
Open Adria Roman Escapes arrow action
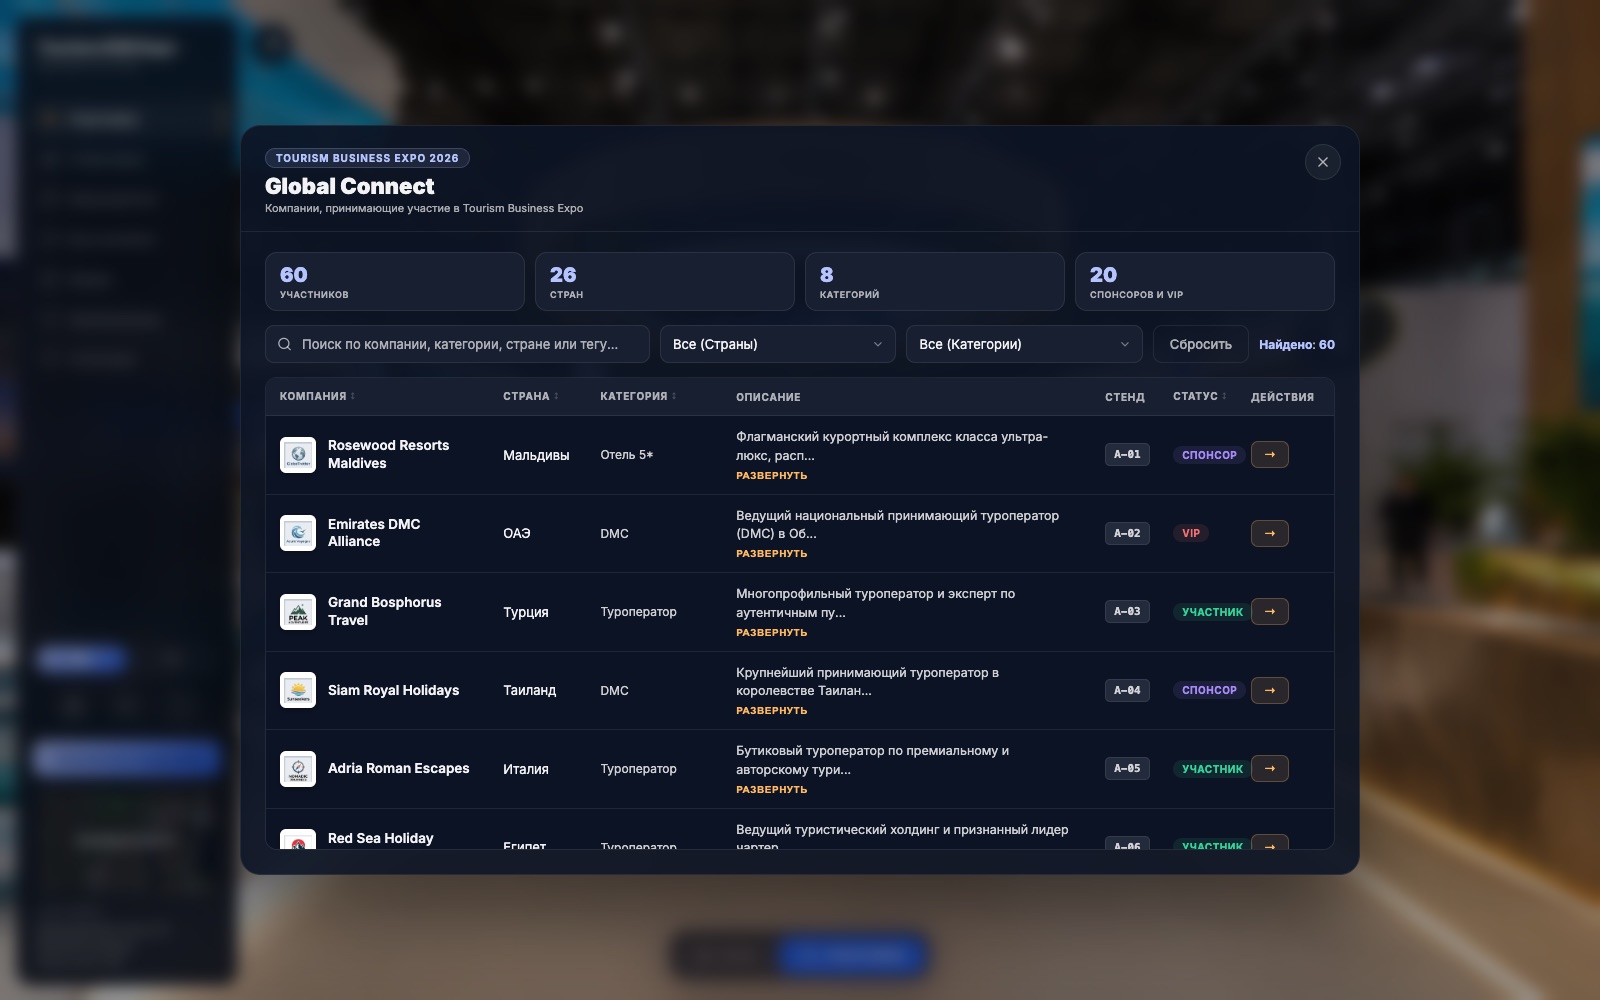click(x=1269, y=768)
